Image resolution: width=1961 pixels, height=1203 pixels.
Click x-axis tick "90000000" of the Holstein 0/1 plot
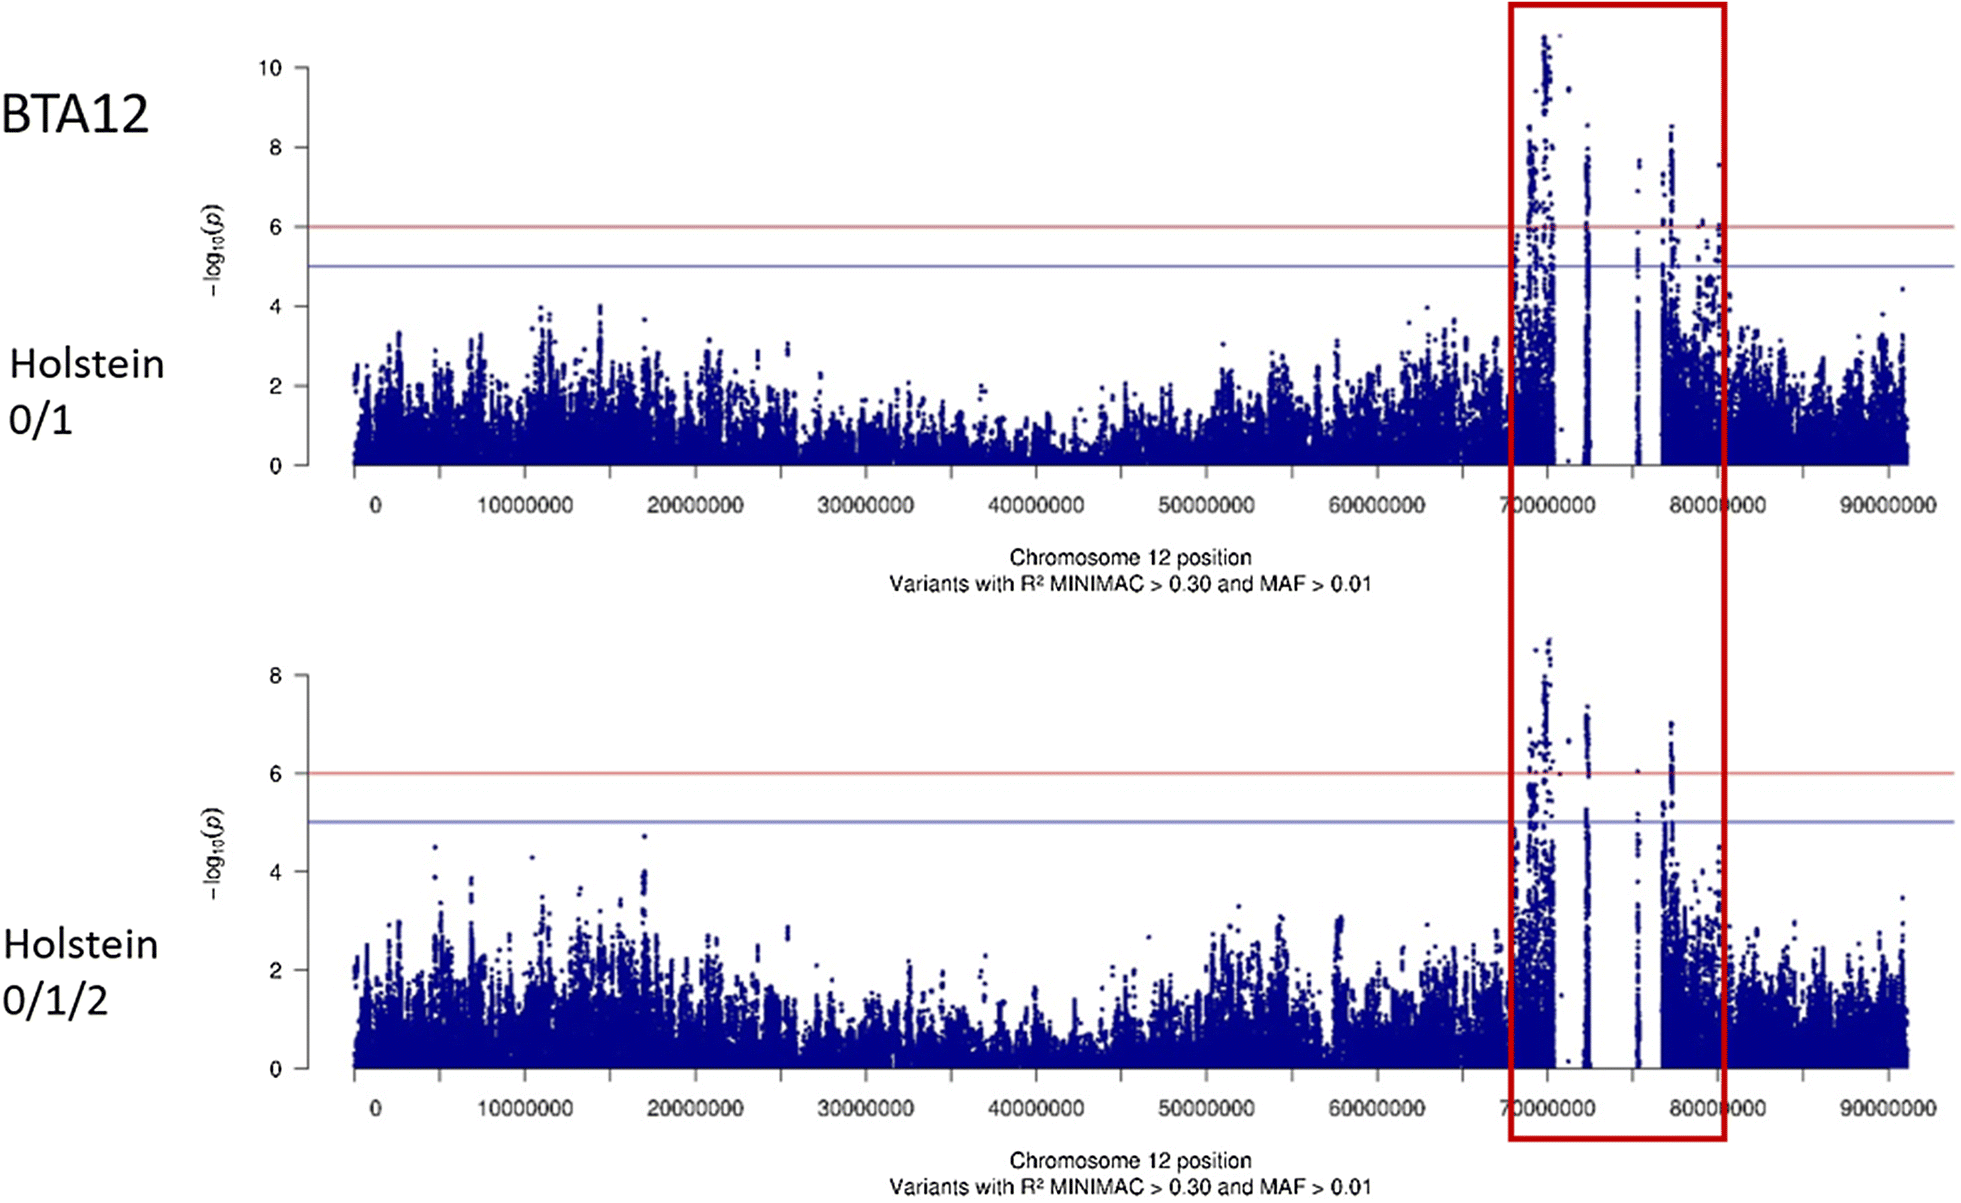point(1888,505)
